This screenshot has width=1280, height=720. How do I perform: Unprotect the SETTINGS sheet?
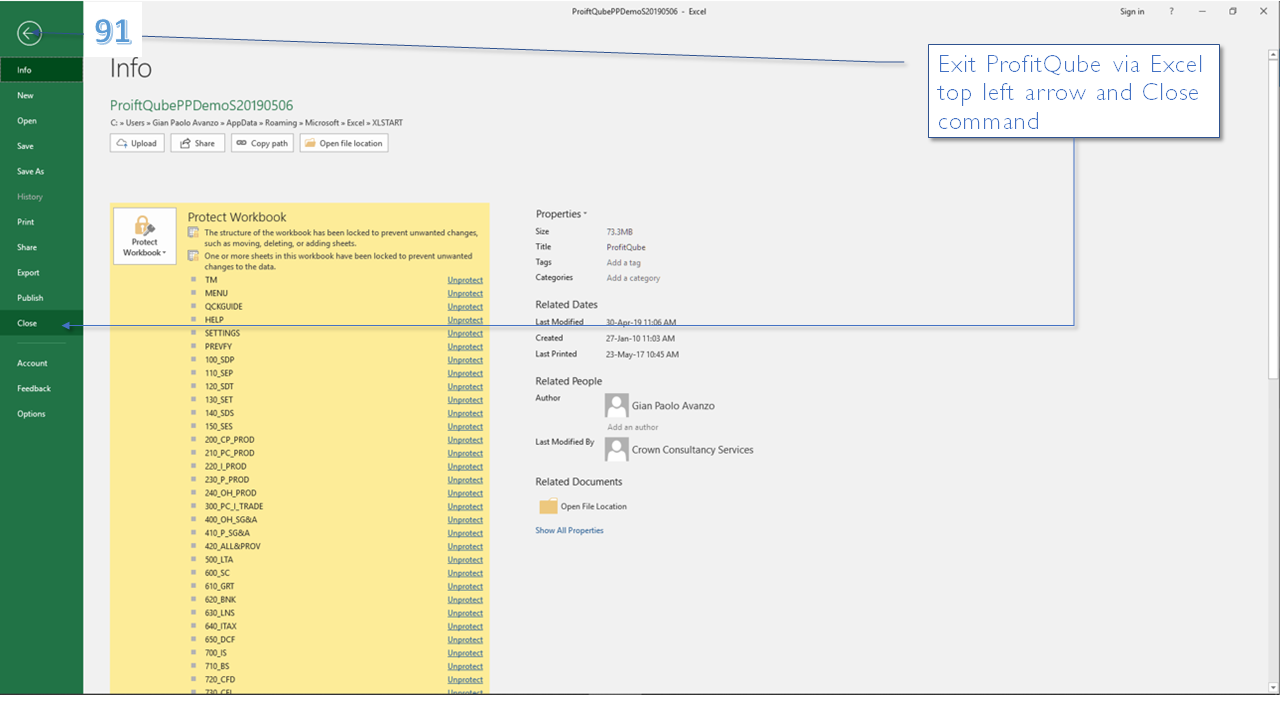pos(465,333)
